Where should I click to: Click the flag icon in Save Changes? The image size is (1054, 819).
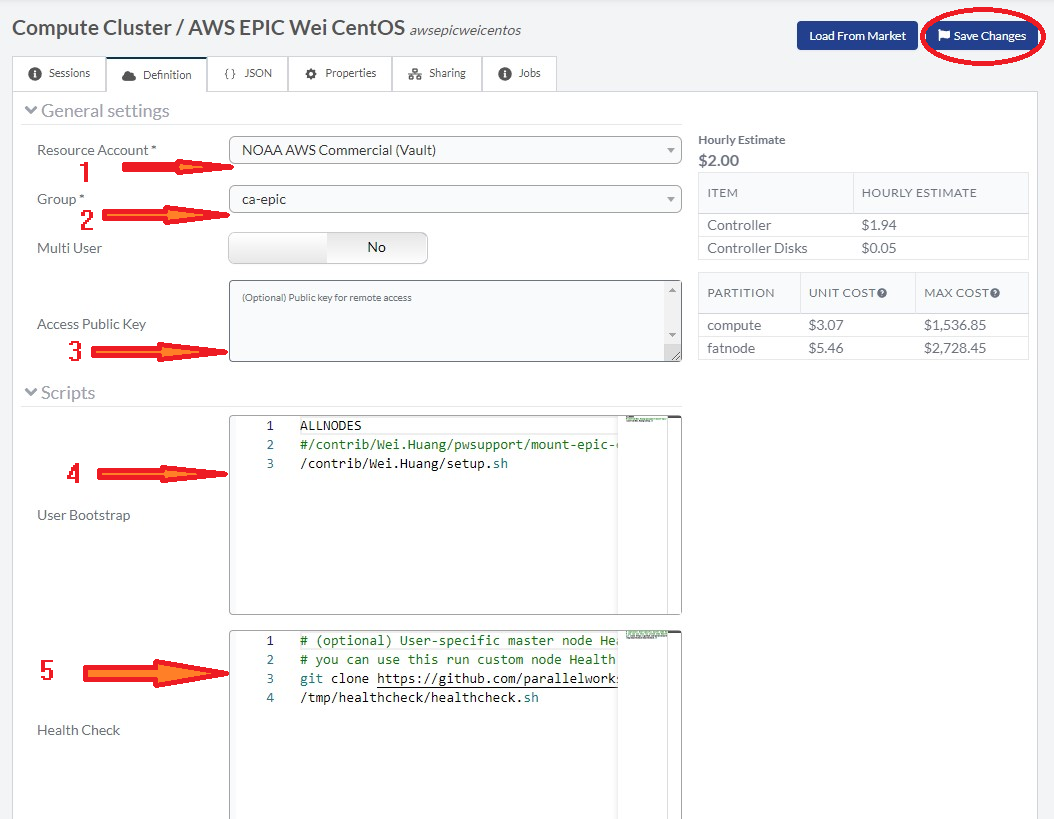(944, 35)
